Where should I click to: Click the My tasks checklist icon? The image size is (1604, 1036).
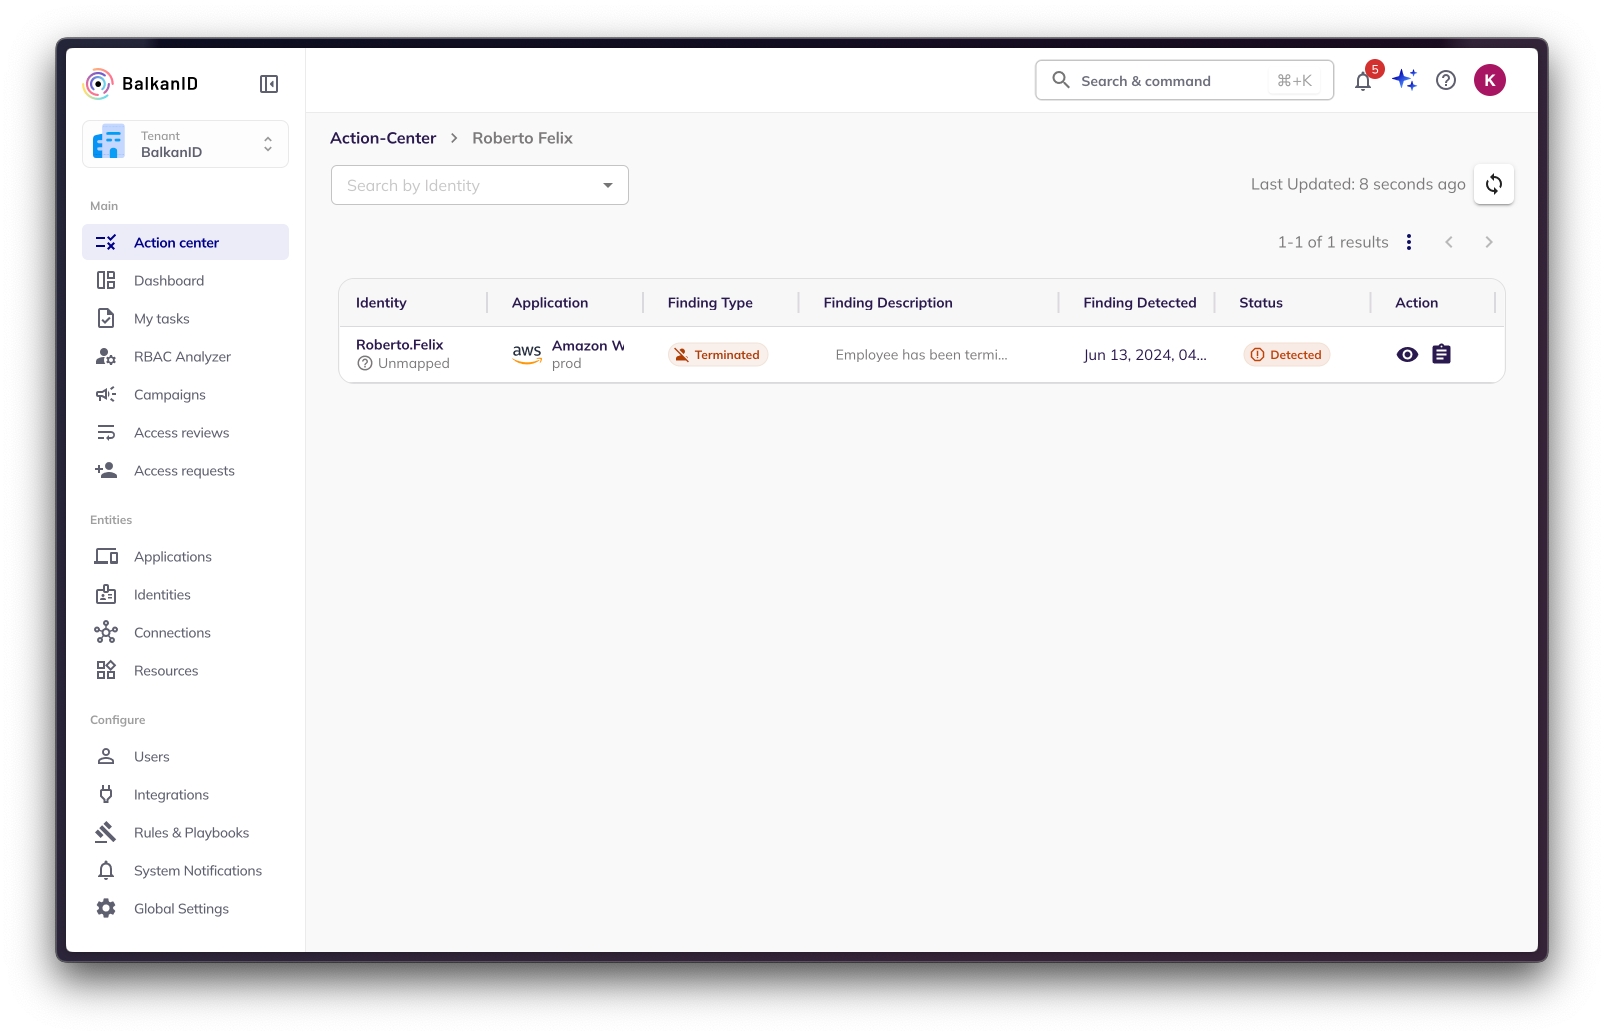(x=106, y=318)
